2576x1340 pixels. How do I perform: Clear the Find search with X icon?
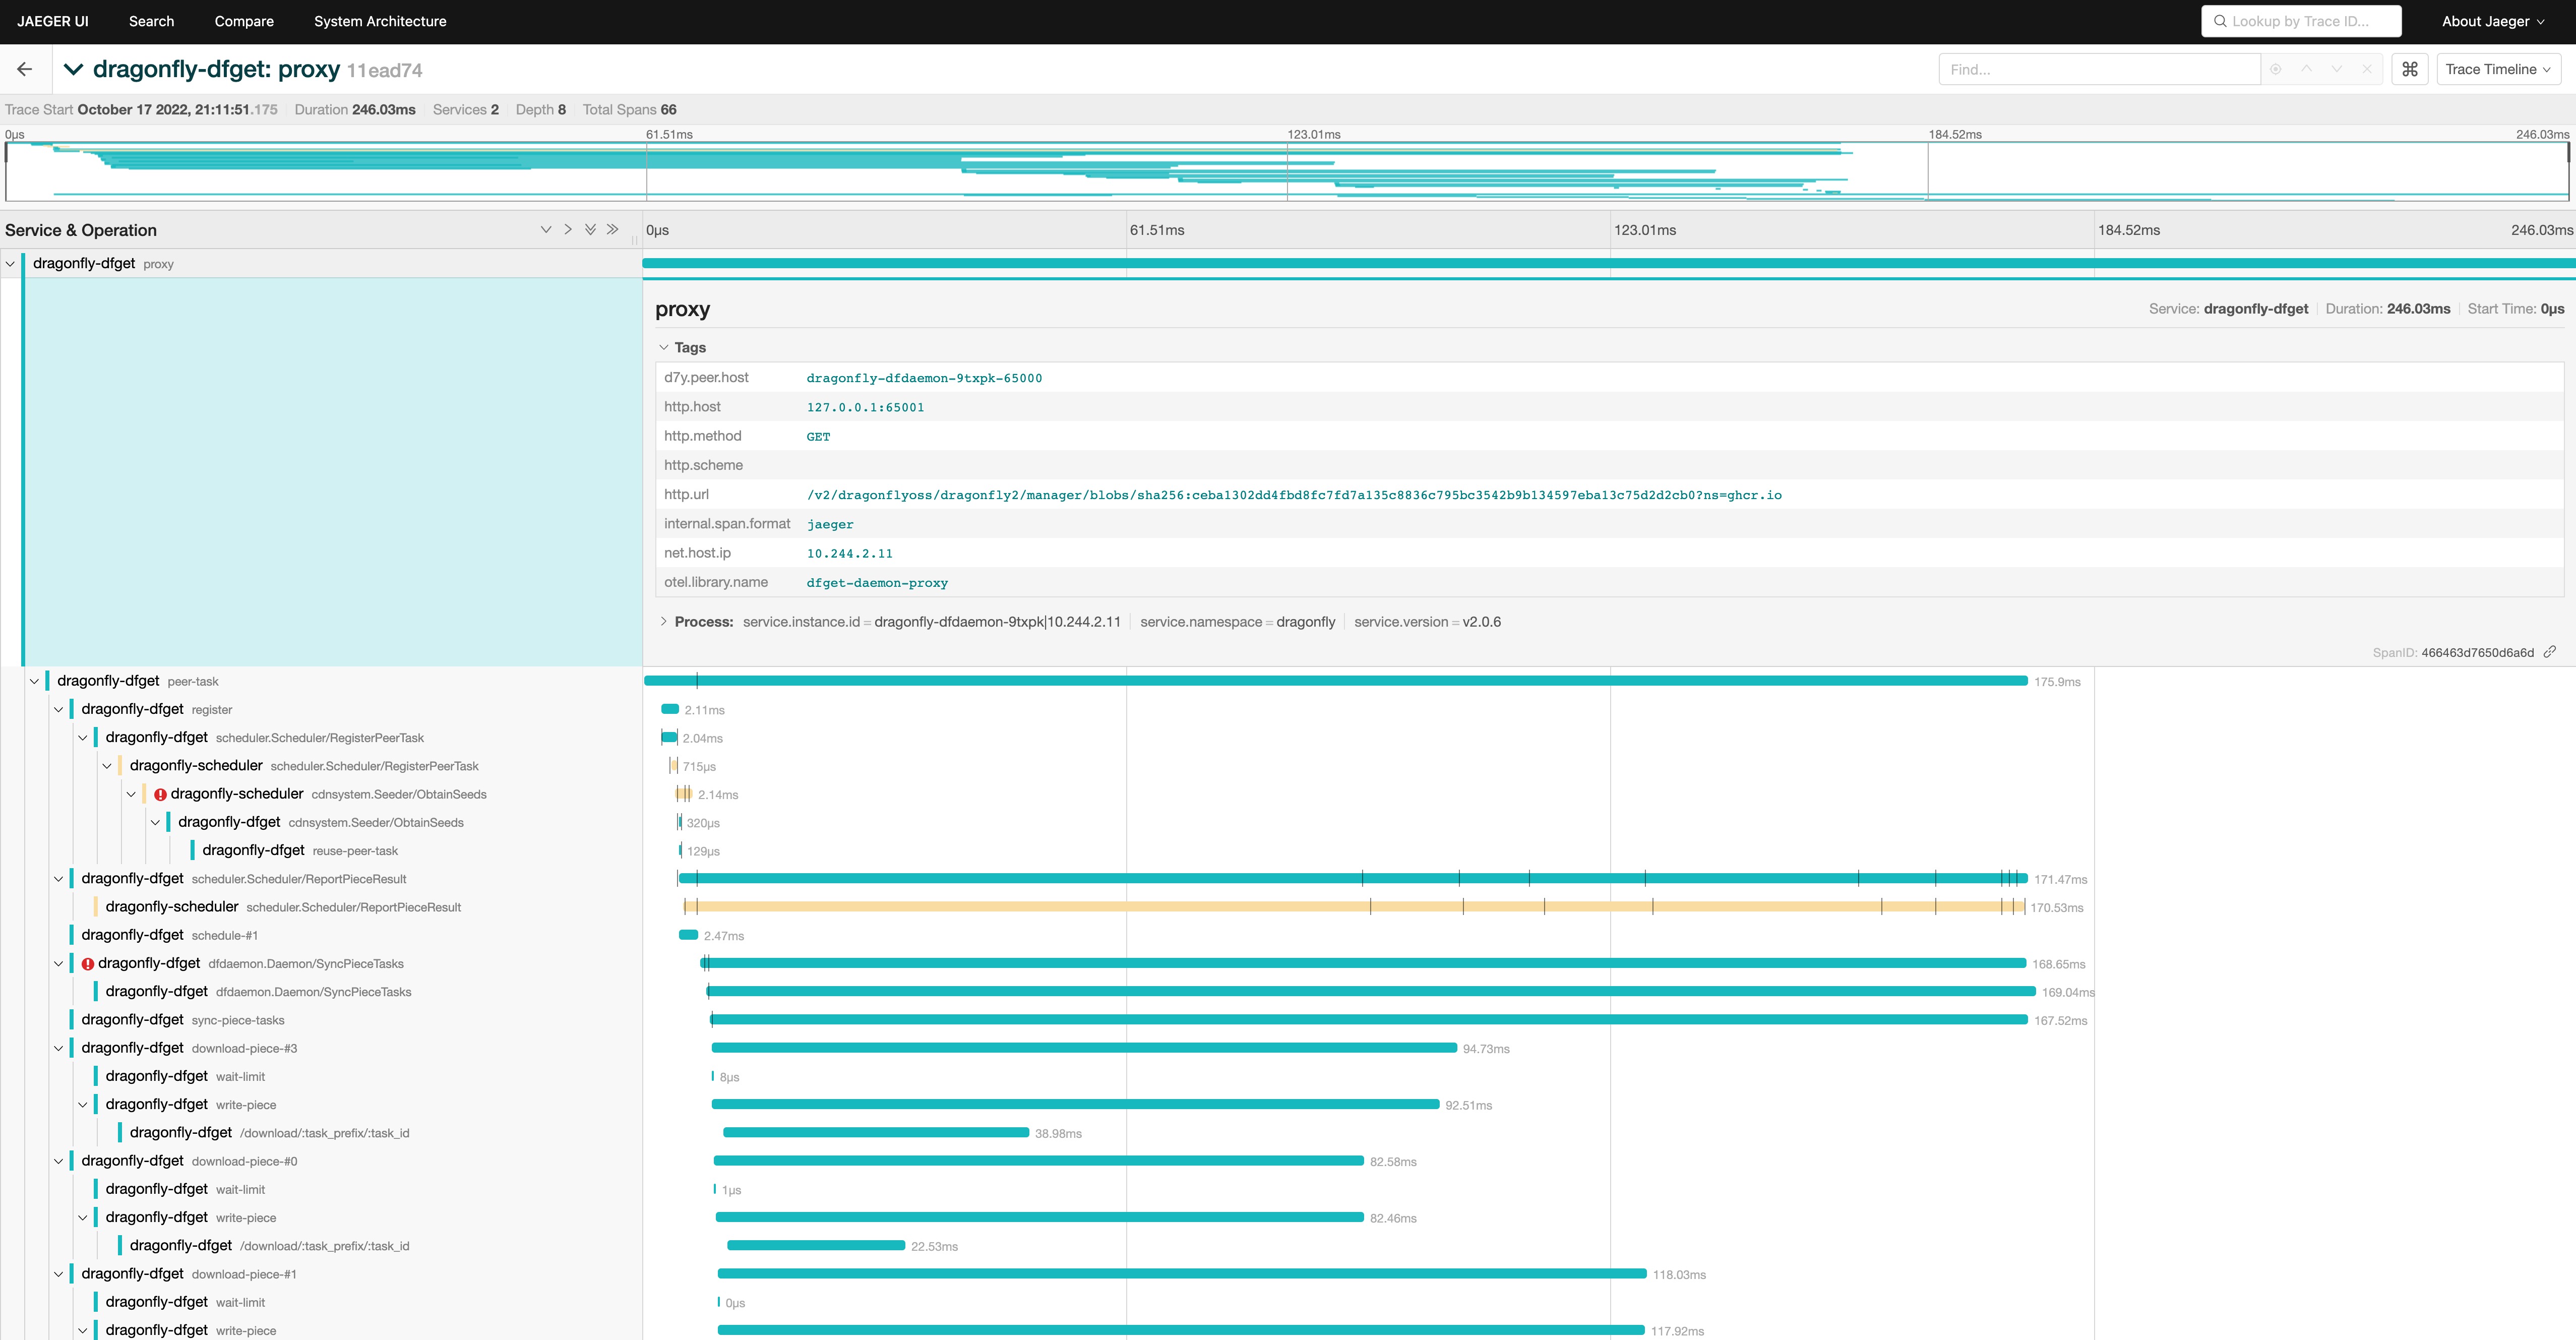coord(2367,69)
